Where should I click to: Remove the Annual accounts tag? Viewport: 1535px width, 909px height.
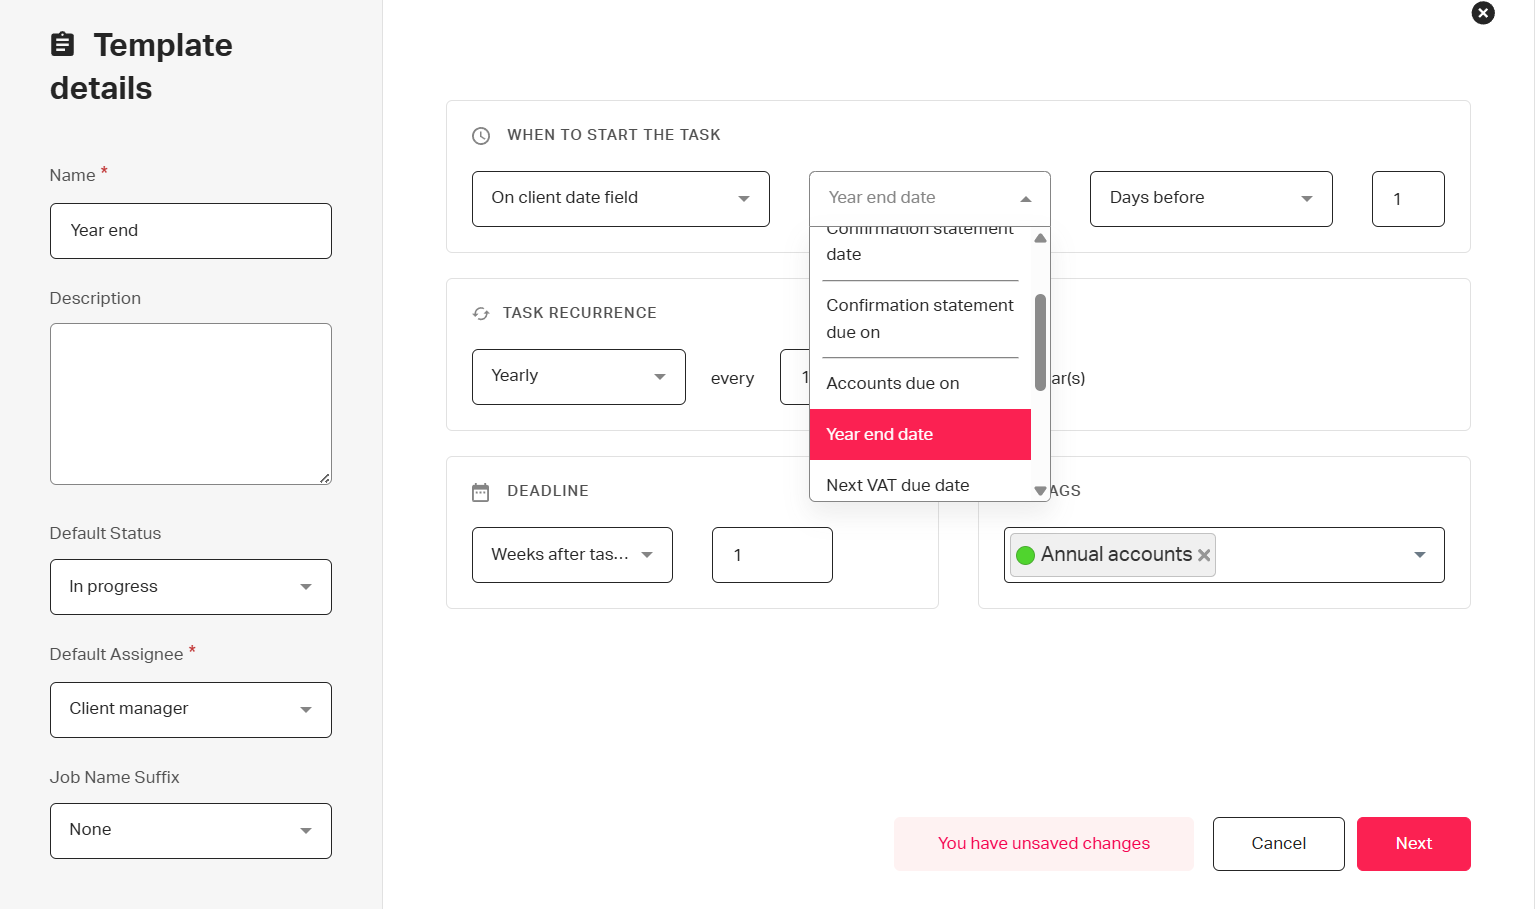coord(1204,555)
